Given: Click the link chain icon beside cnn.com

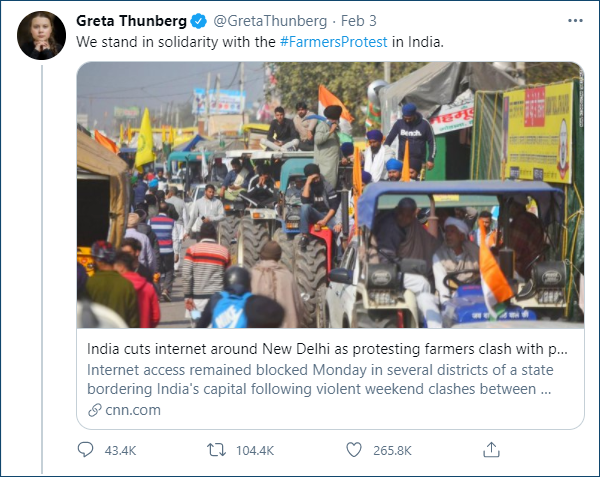Looking at the screenshot, I should (95, 410).
